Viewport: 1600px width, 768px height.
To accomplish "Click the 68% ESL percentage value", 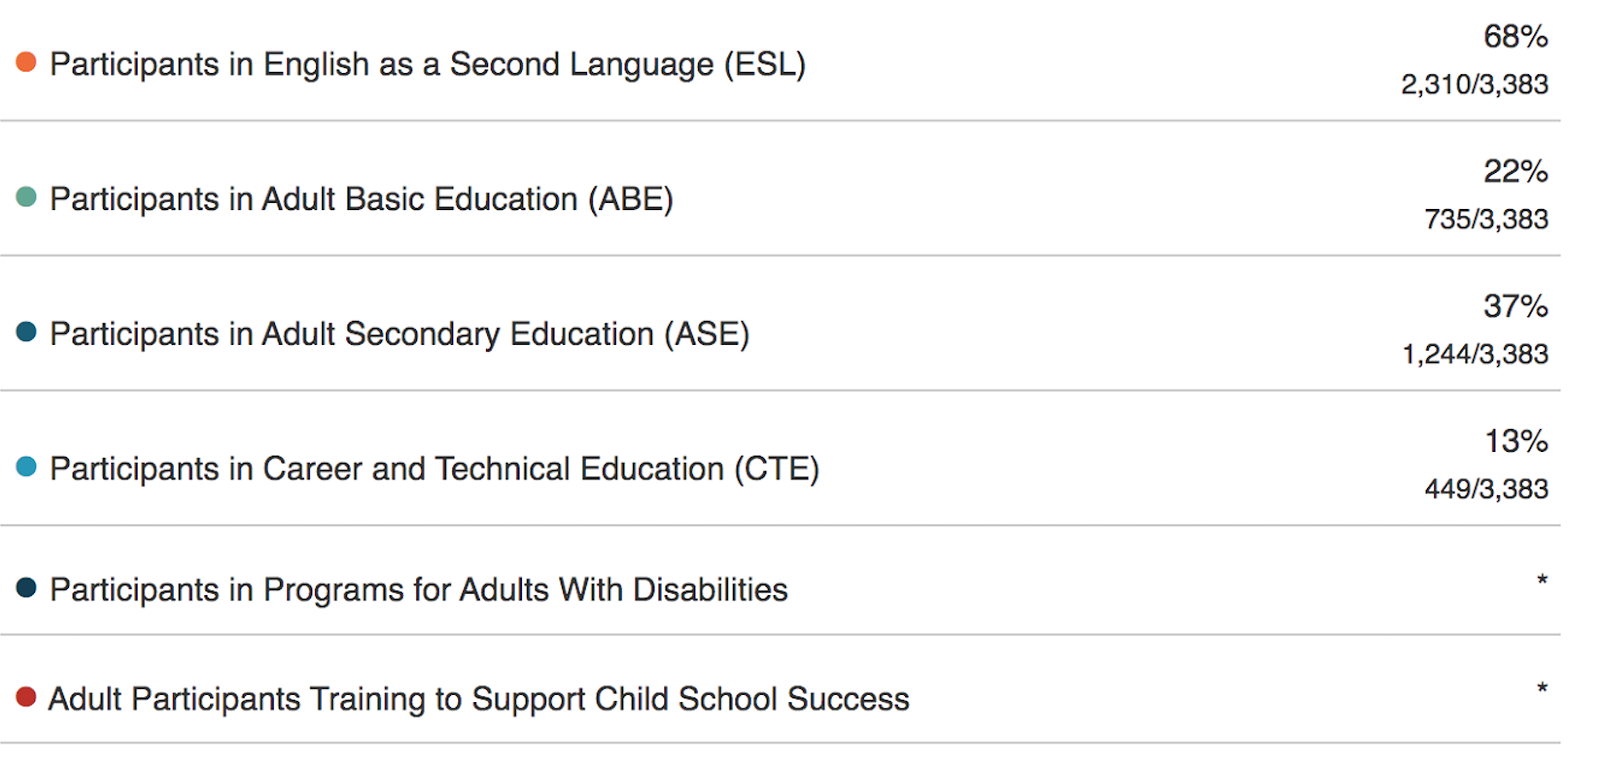I will (1516, 37).
